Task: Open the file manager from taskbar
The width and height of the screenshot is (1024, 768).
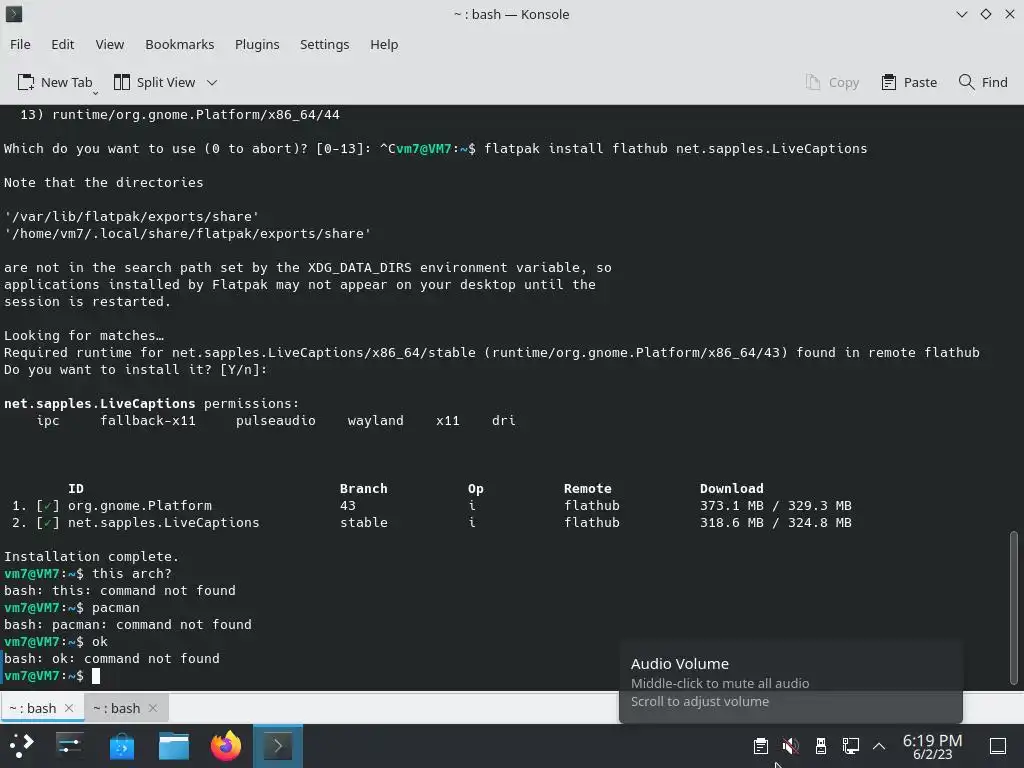Action: pos(174,745)
